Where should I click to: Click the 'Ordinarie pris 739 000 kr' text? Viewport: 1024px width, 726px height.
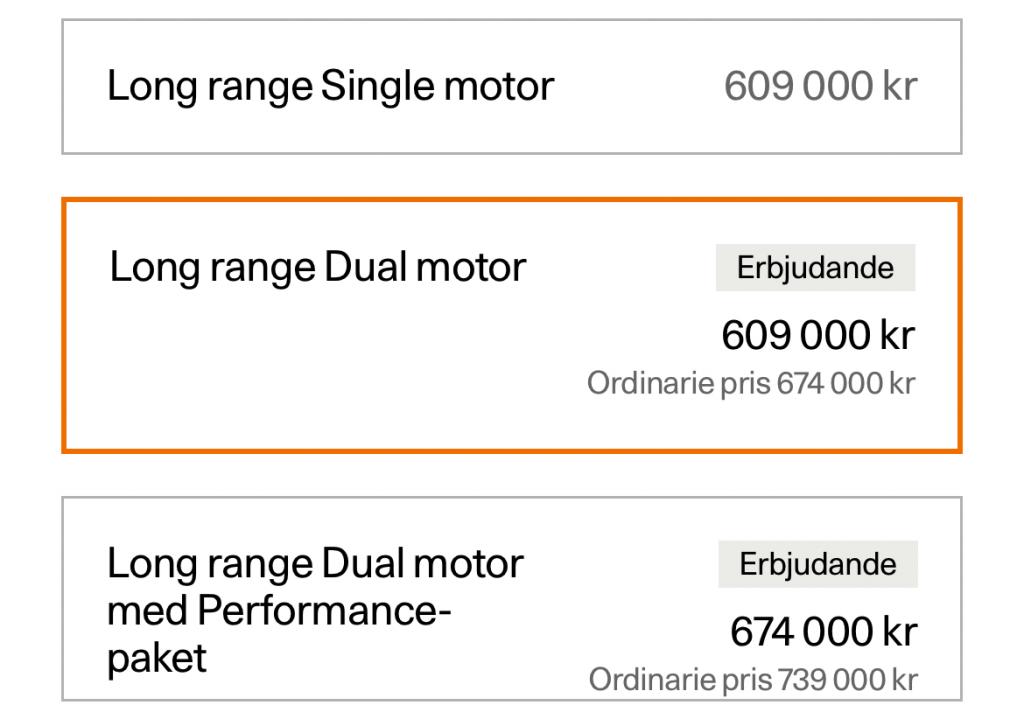point(752,680)
